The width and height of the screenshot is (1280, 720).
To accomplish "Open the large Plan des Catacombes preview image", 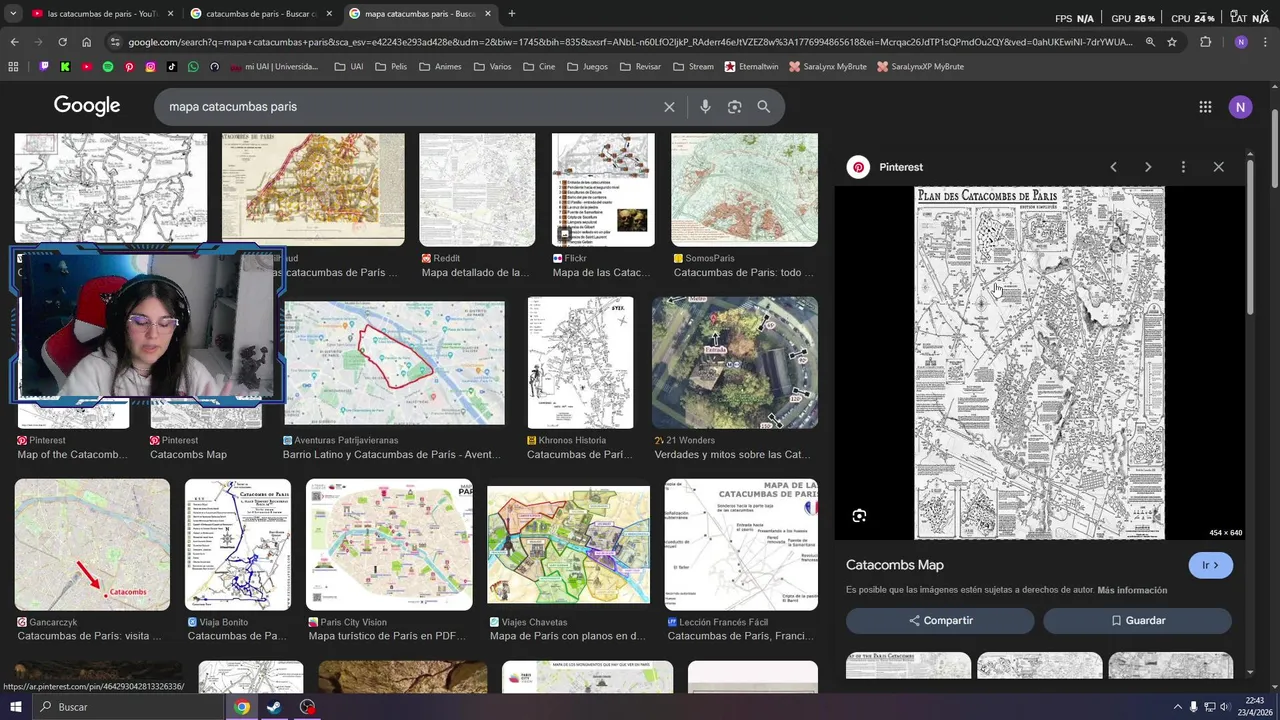I will click(1040, 363).
